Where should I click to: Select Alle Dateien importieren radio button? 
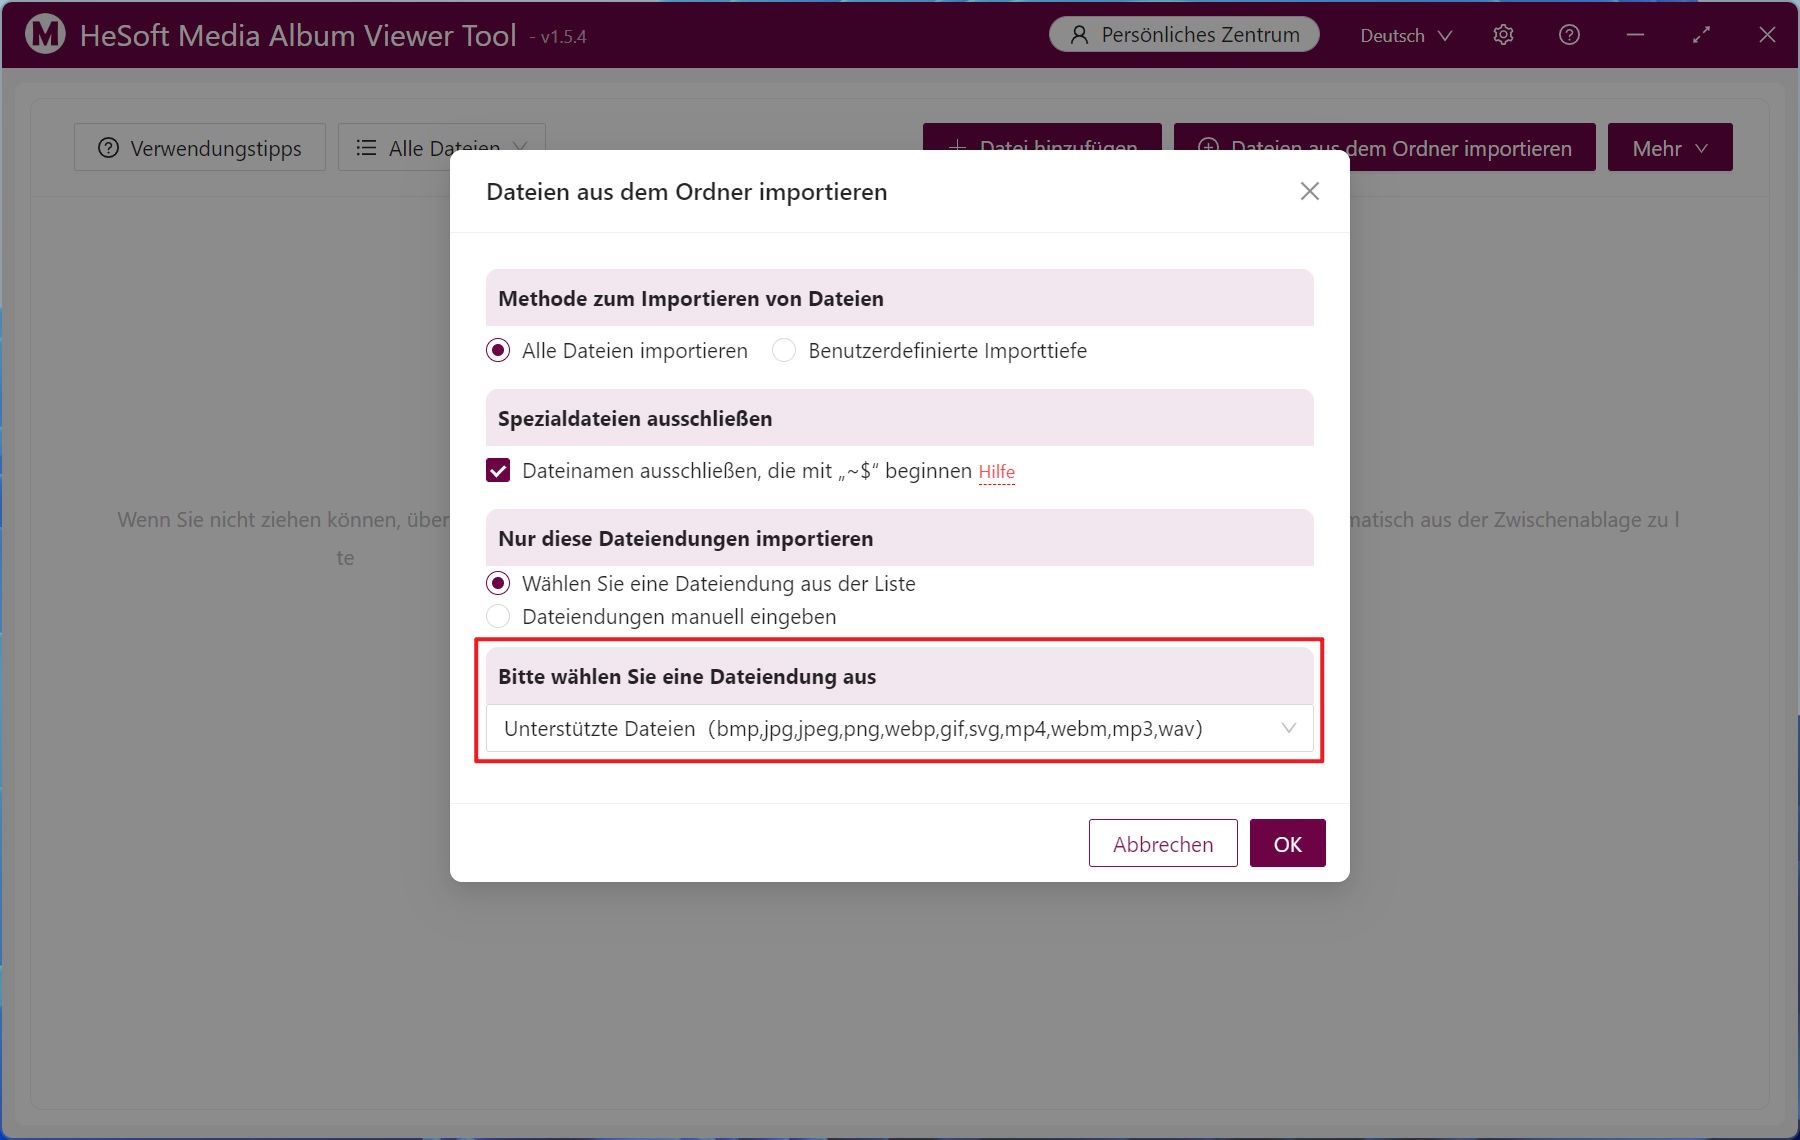pos(498,351)
